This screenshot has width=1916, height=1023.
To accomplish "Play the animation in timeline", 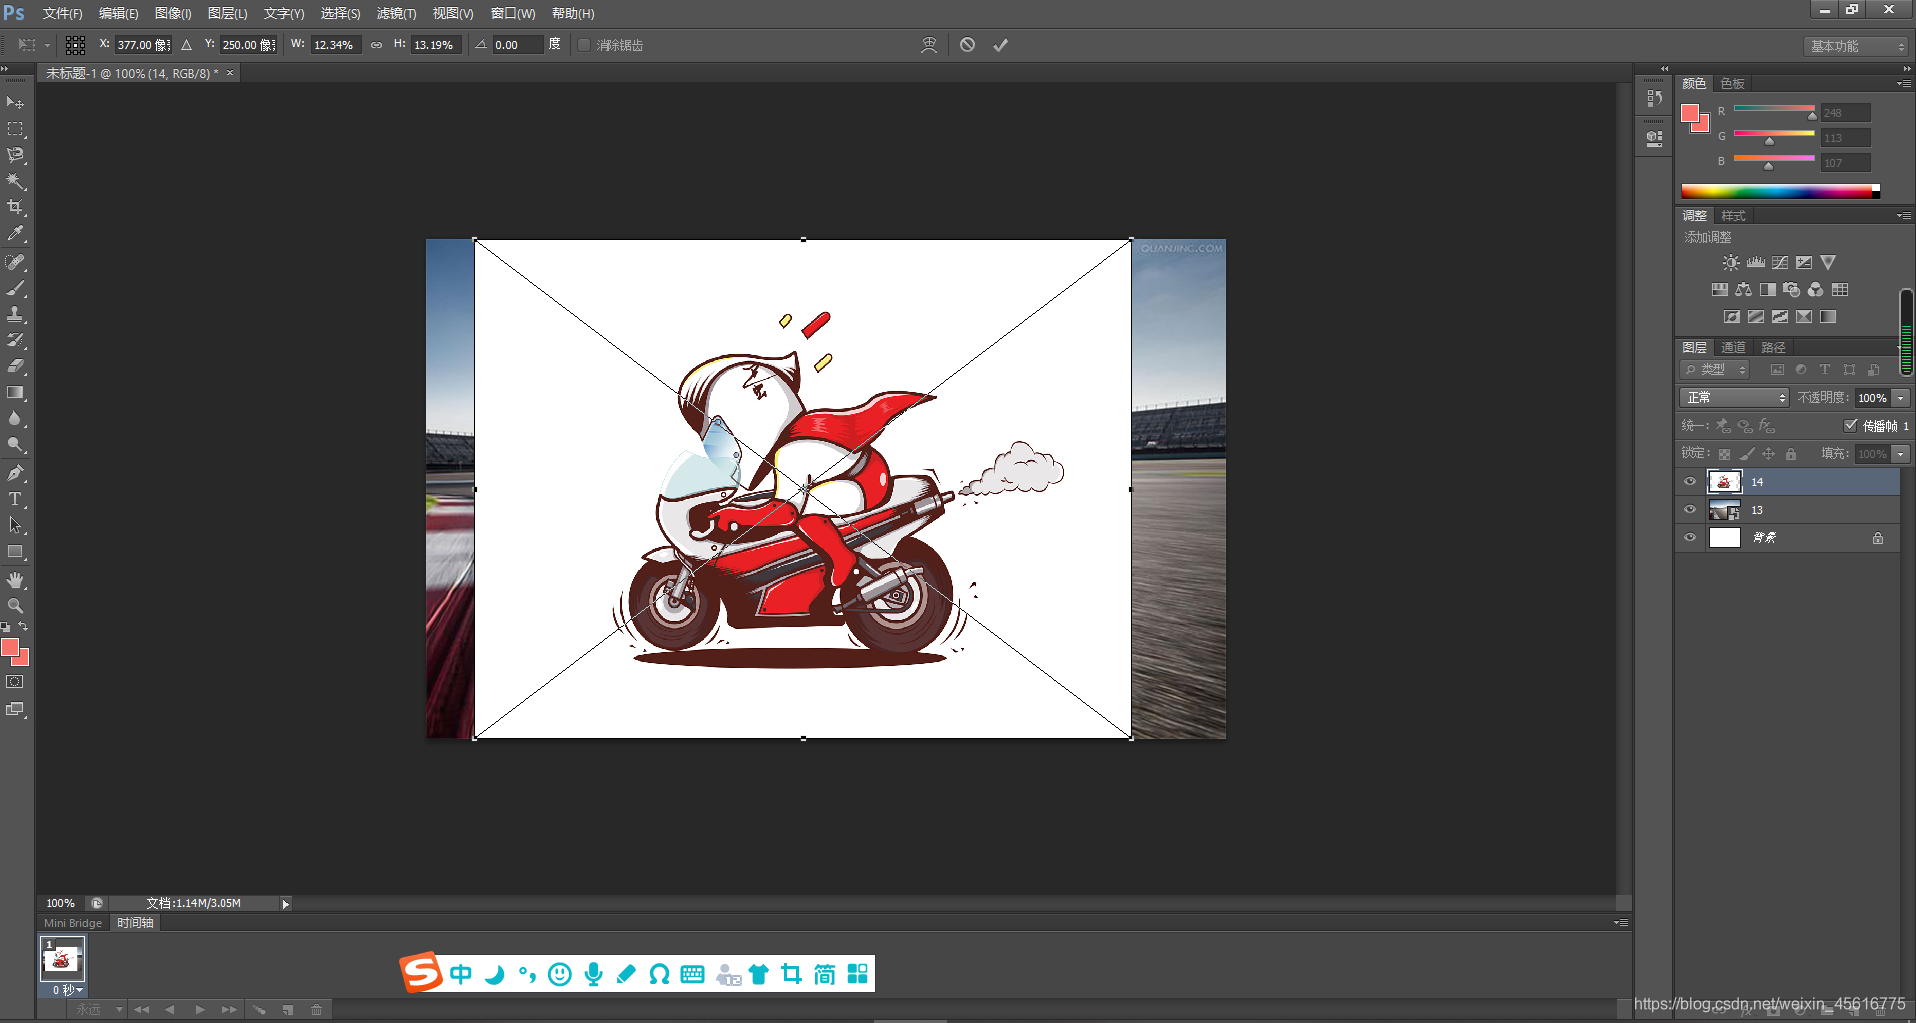I will click(200, 1010).
